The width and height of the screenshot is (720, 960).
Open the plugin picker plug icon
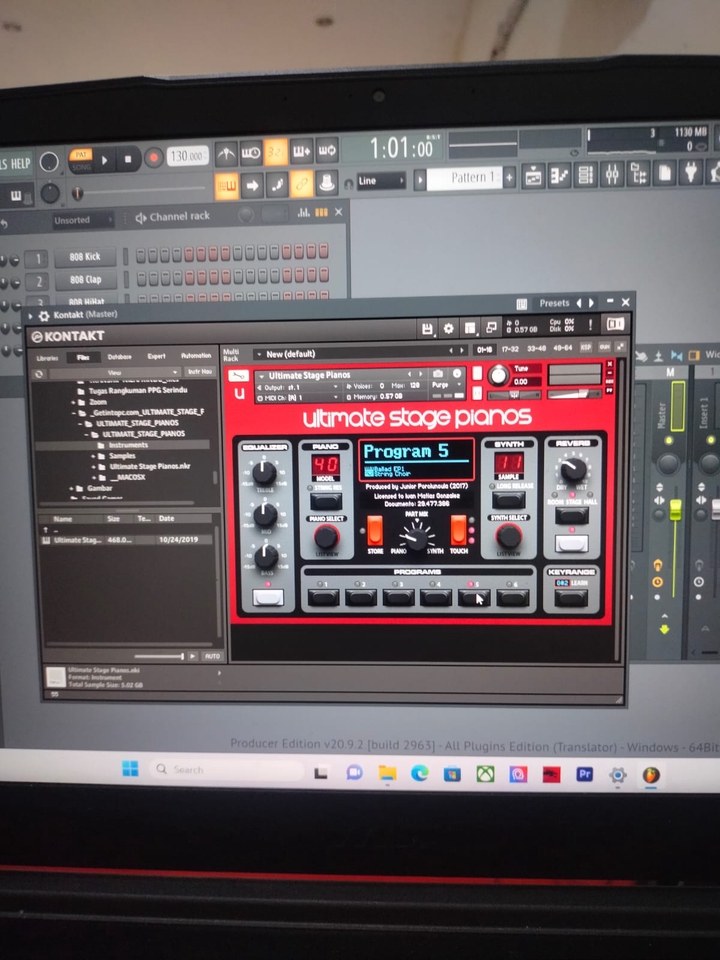[x=691, y=173]
